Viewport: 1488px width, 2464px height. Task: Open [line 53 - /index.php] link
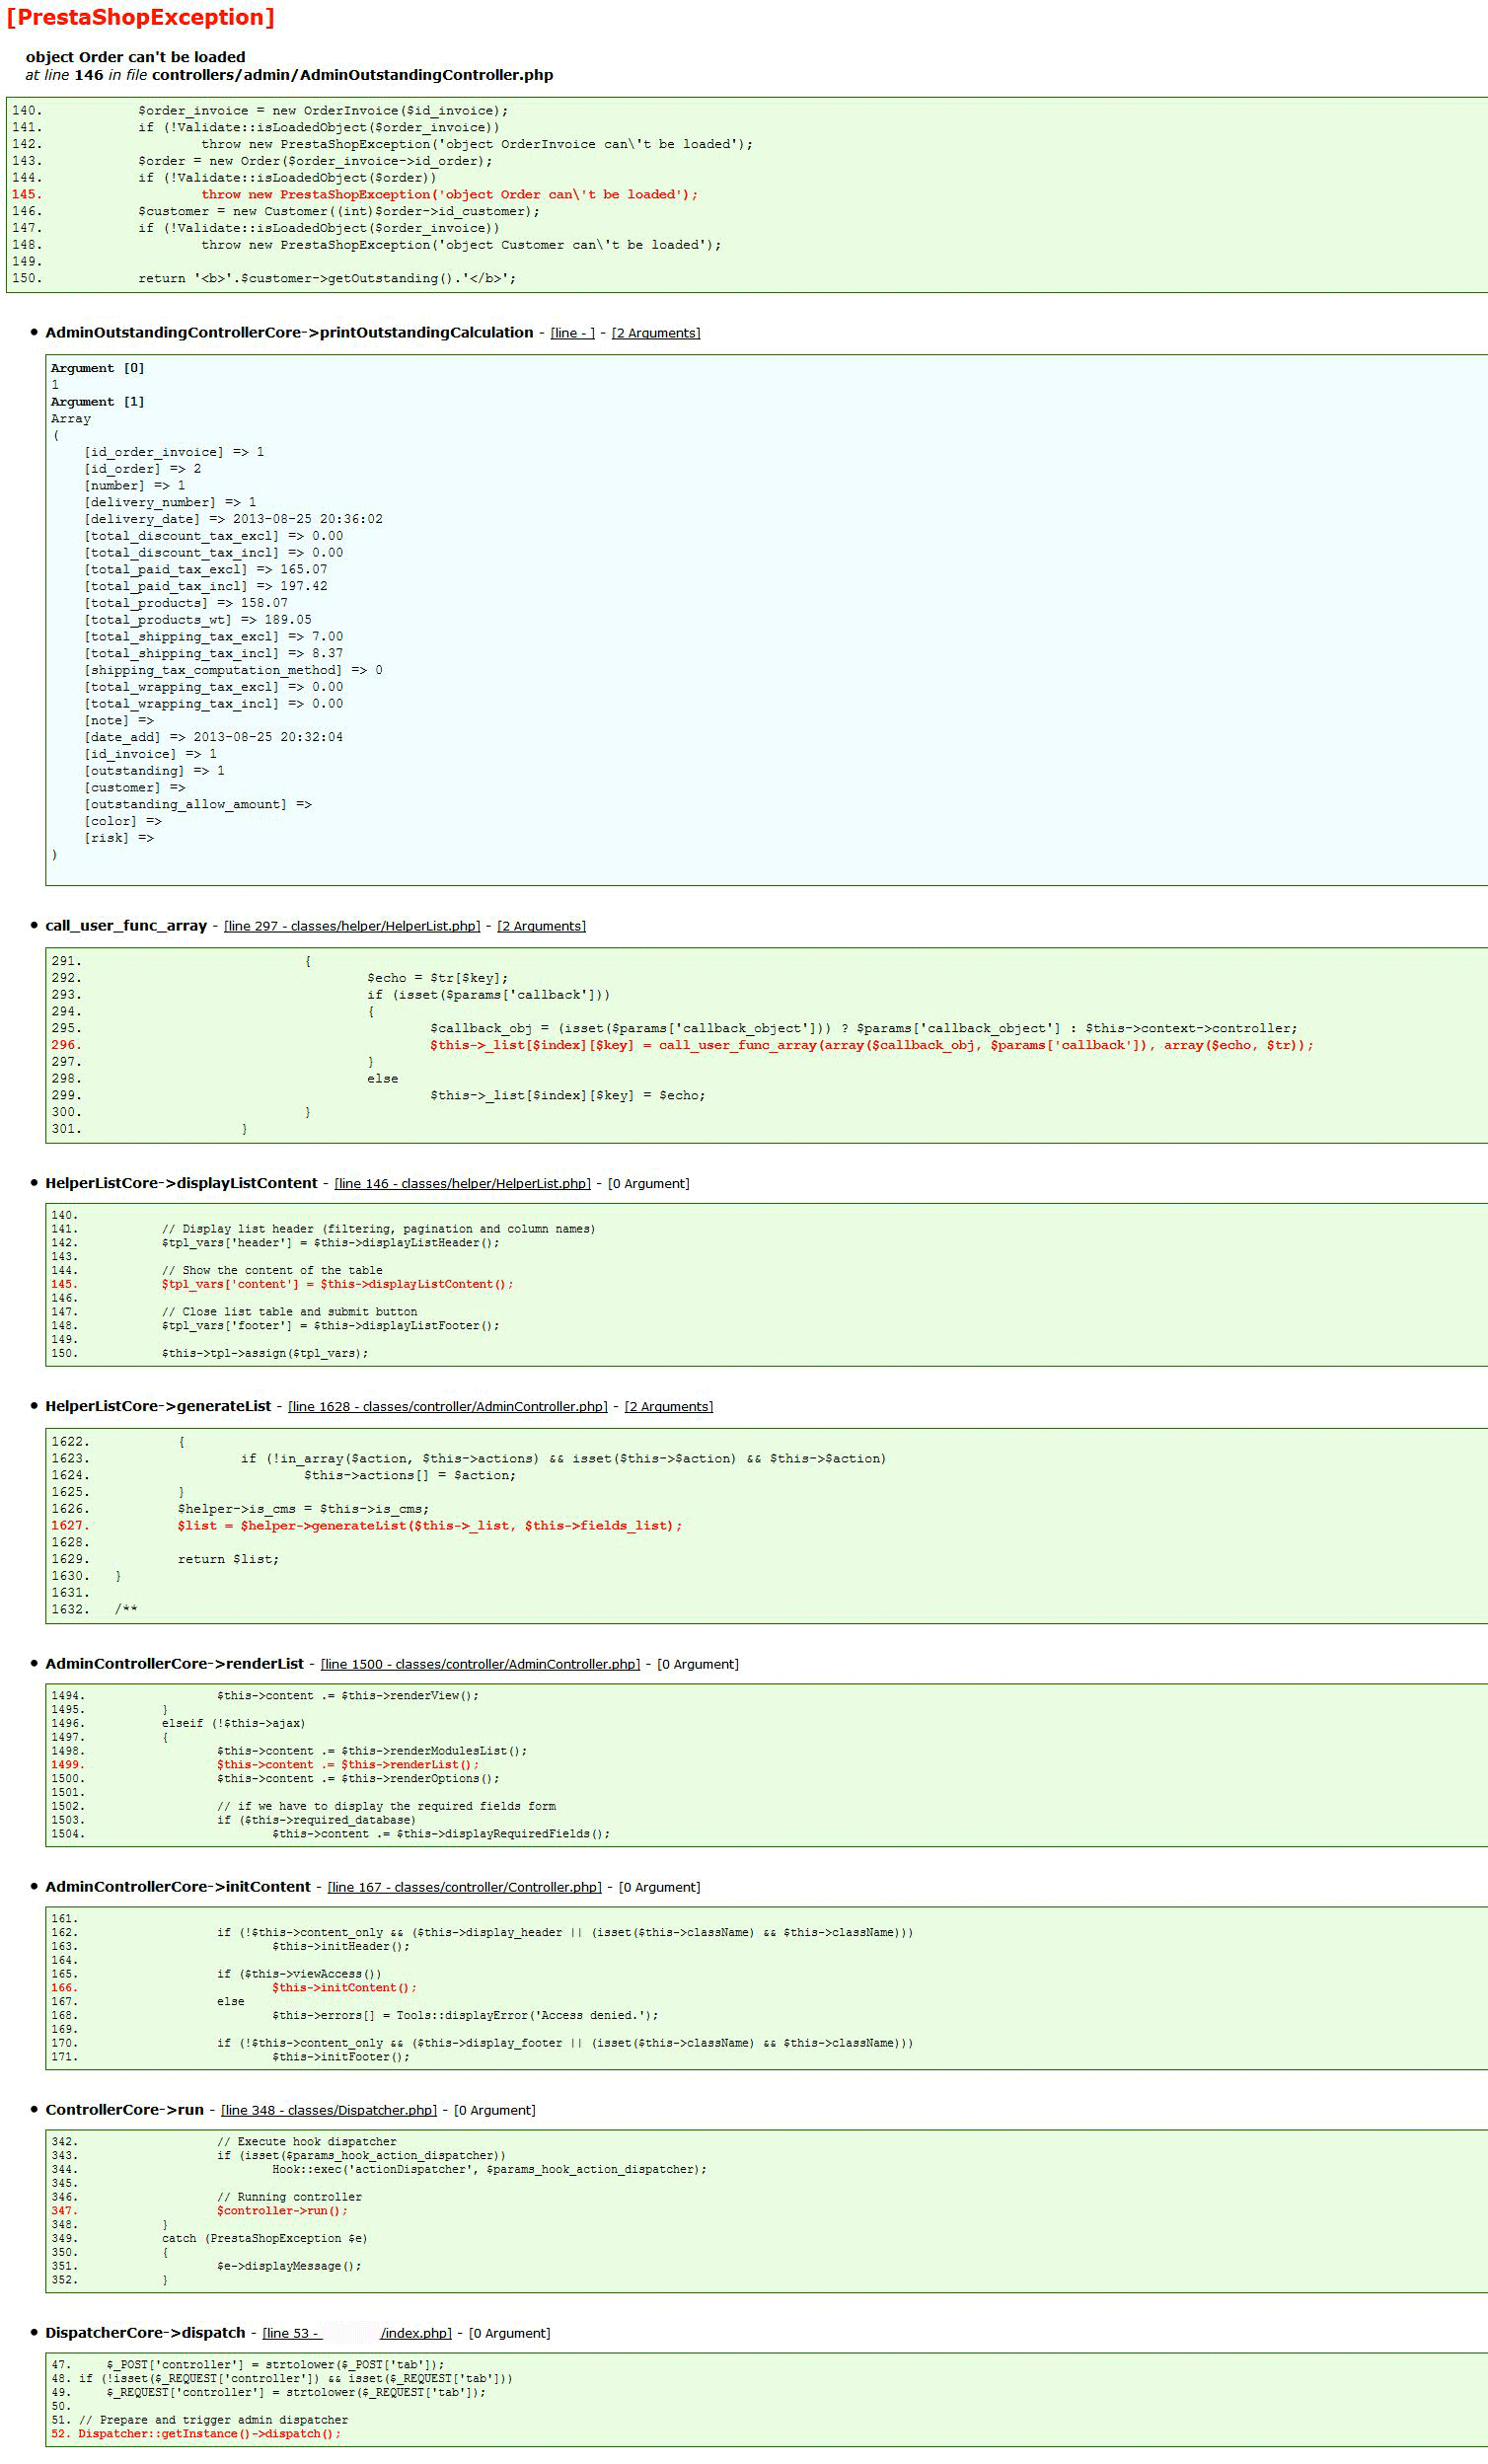click(357, 2333)
